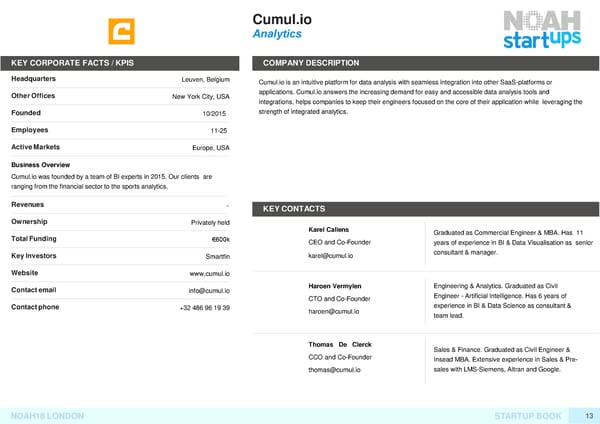
Task: Click the haroen@cumul.io email address
Action: (x=336, y=312)
